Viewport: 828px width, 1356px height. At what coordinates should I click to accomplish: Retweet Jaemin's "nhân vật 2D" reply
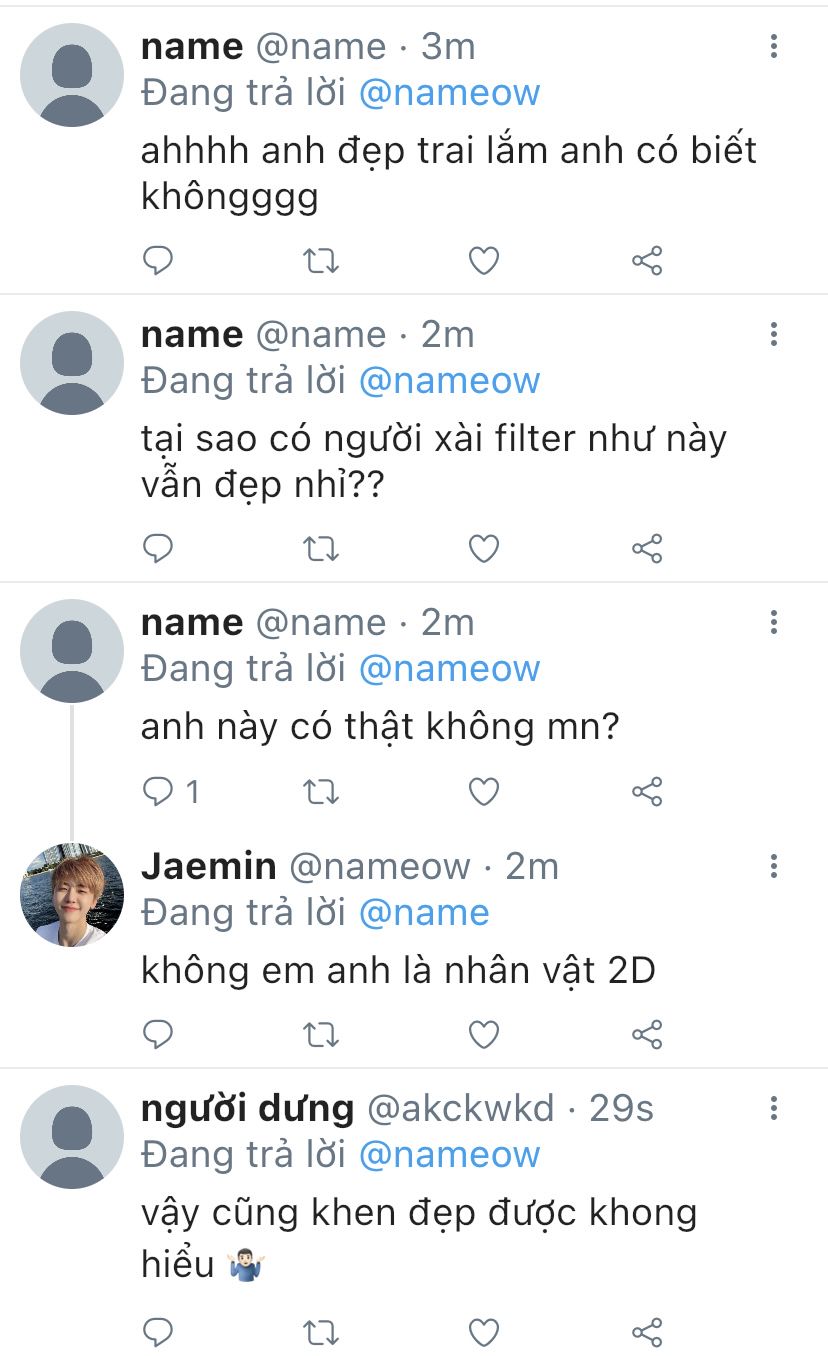(320, 1034)
